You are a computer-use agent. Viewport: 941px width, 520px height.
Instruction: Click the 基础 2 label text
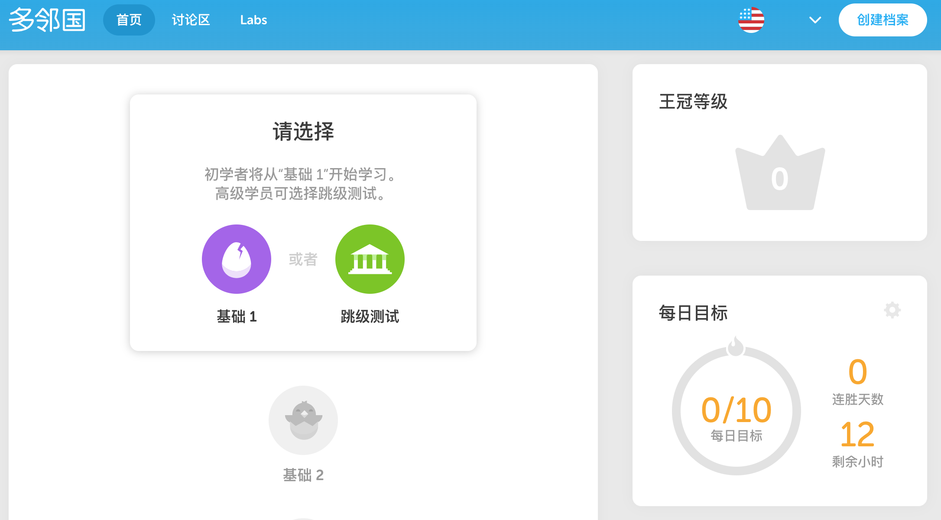(x=303, y=475)
